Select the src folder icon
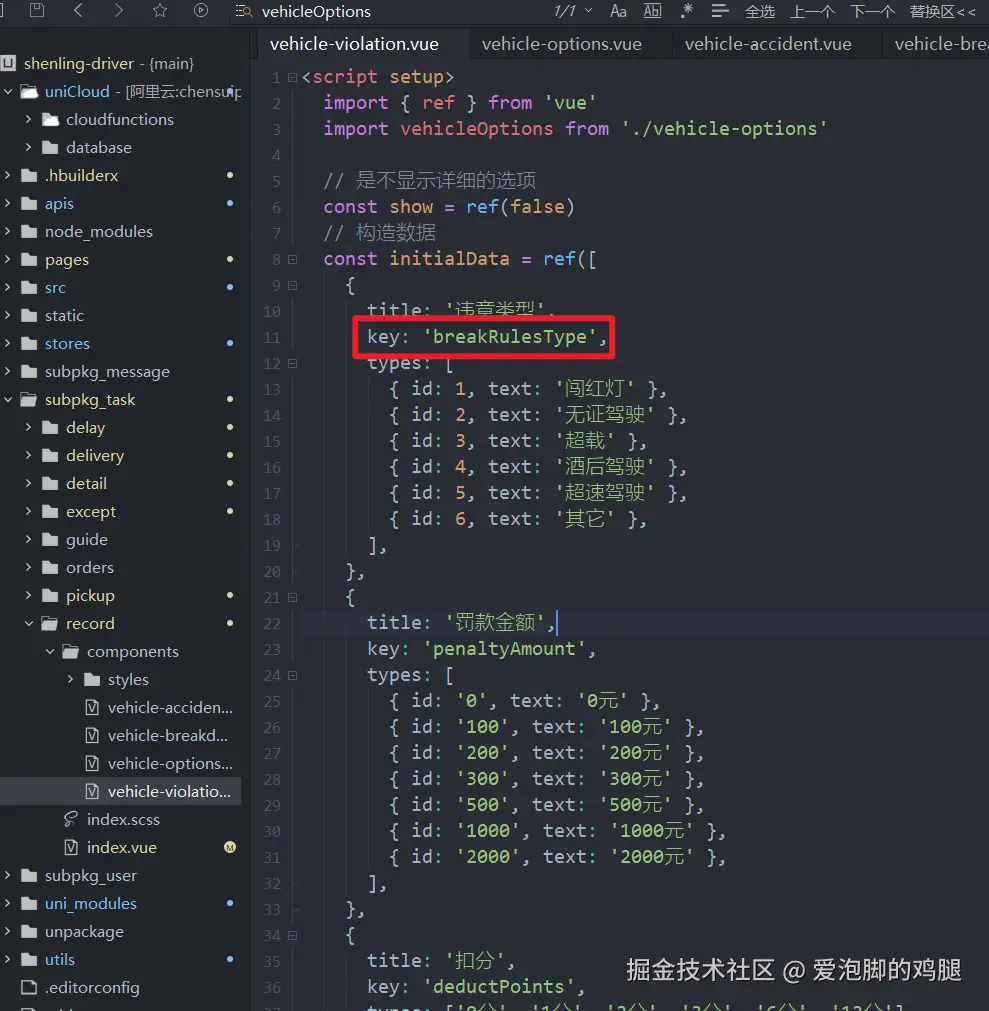This screenshot has width=989, height=1011. point(28,288)
